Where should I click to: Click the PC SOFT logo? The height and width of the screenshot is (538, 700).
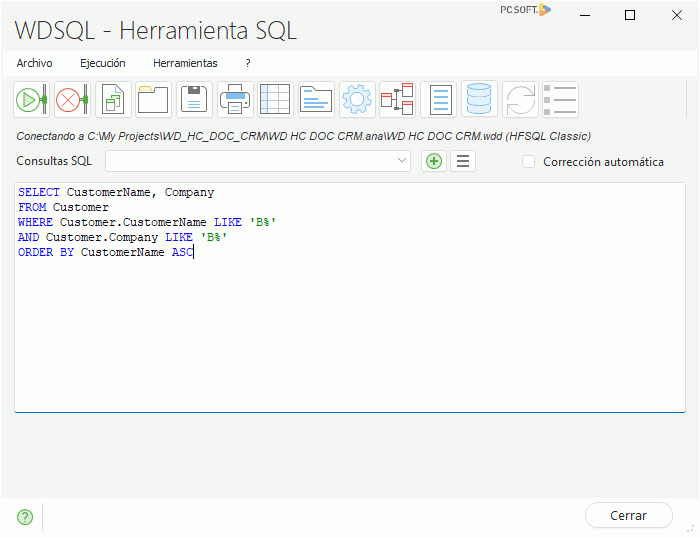pos(525,10)
